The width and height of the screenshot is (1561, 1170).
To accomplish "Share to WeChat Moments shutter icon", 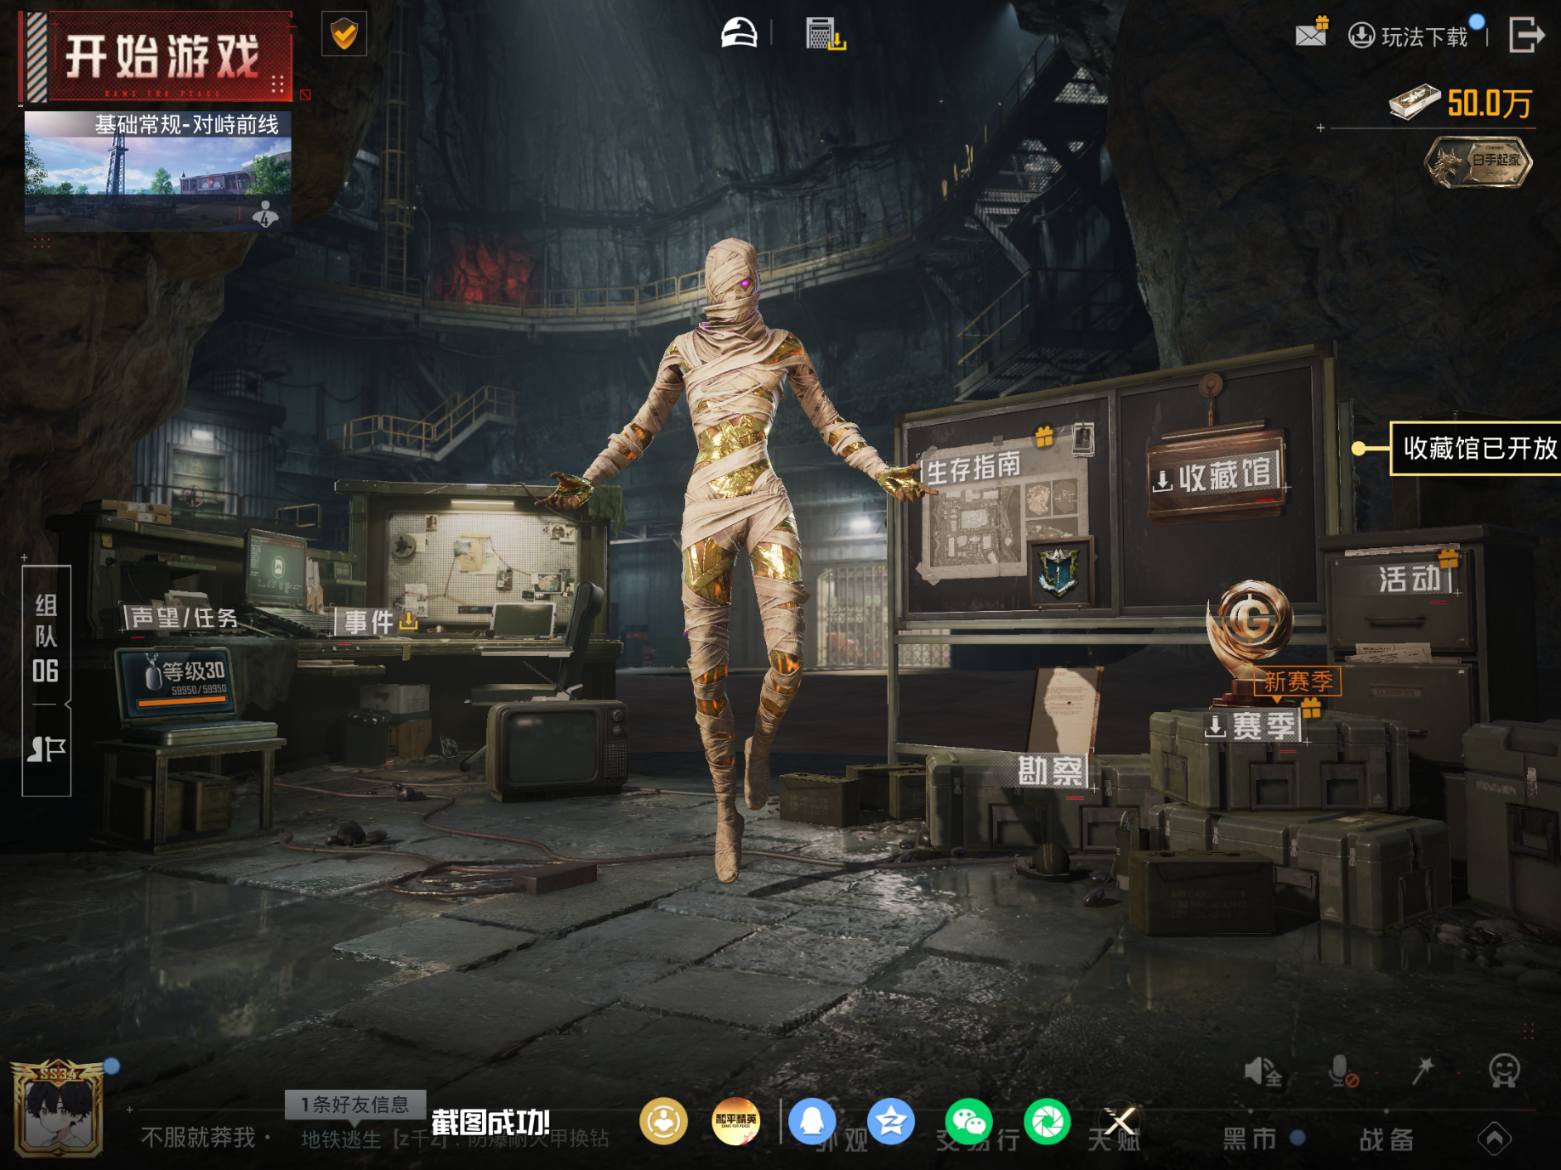I will click(1047, 1122).
